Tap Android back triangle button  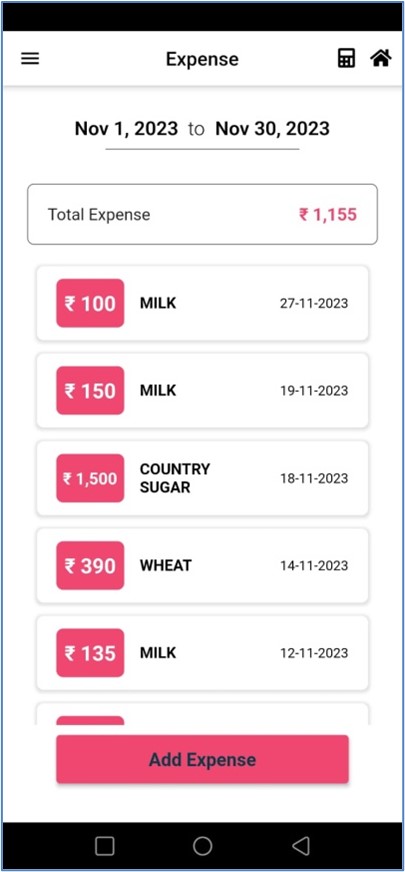[x=300, y=846]
